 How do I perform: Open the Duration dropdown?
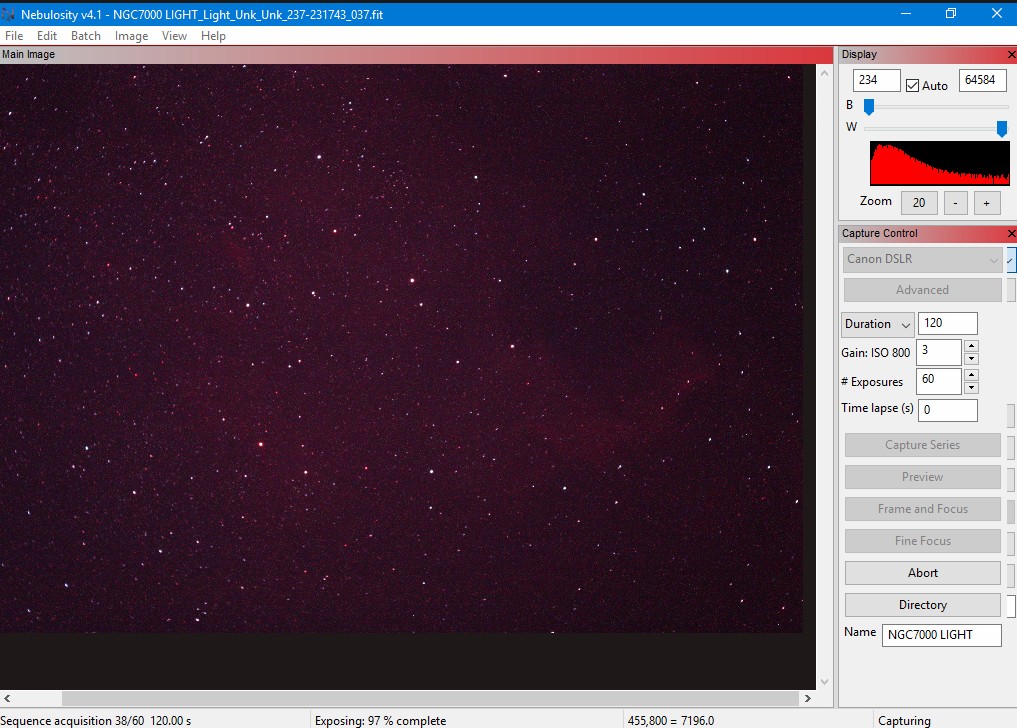tap(878, 324)
